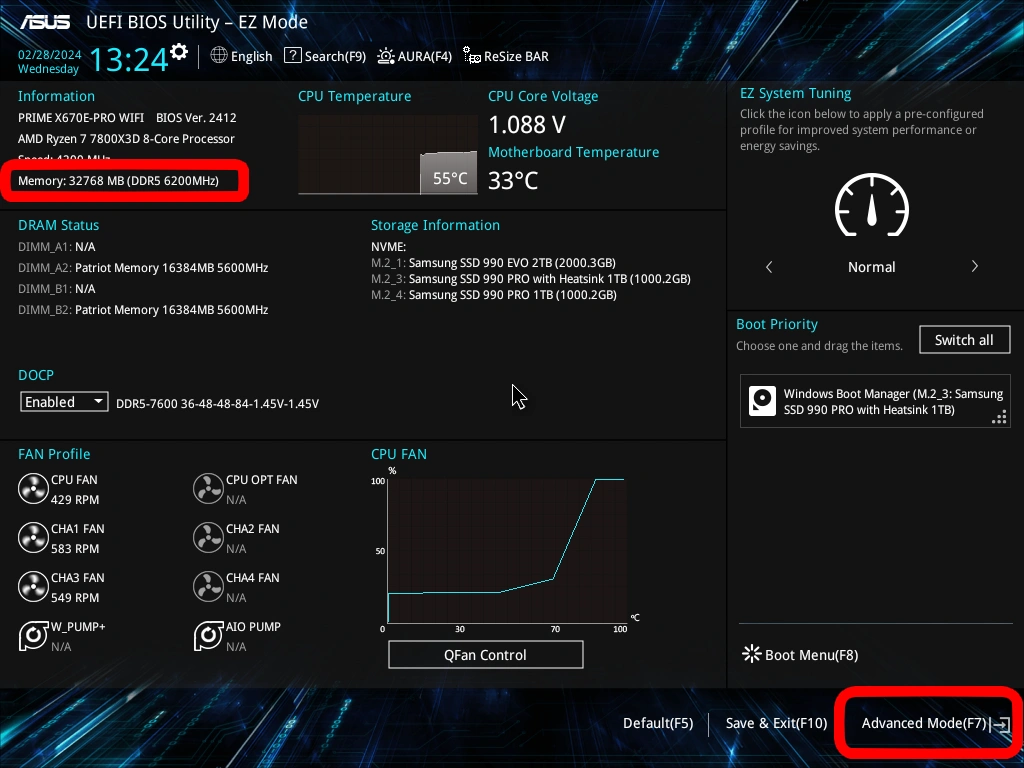
Task: Click the Windows Boot Manager disk icon
Action: 762,401
